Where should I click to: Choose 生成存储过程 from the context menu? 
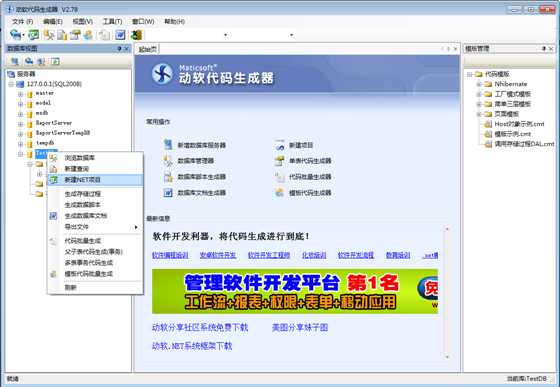pos(95,194)
